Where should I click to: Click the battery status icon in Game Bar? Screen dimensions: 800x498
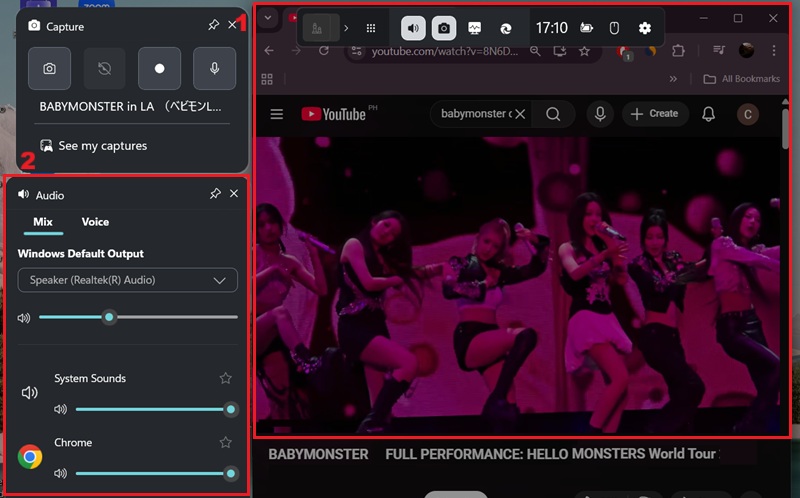coord(587,28)
